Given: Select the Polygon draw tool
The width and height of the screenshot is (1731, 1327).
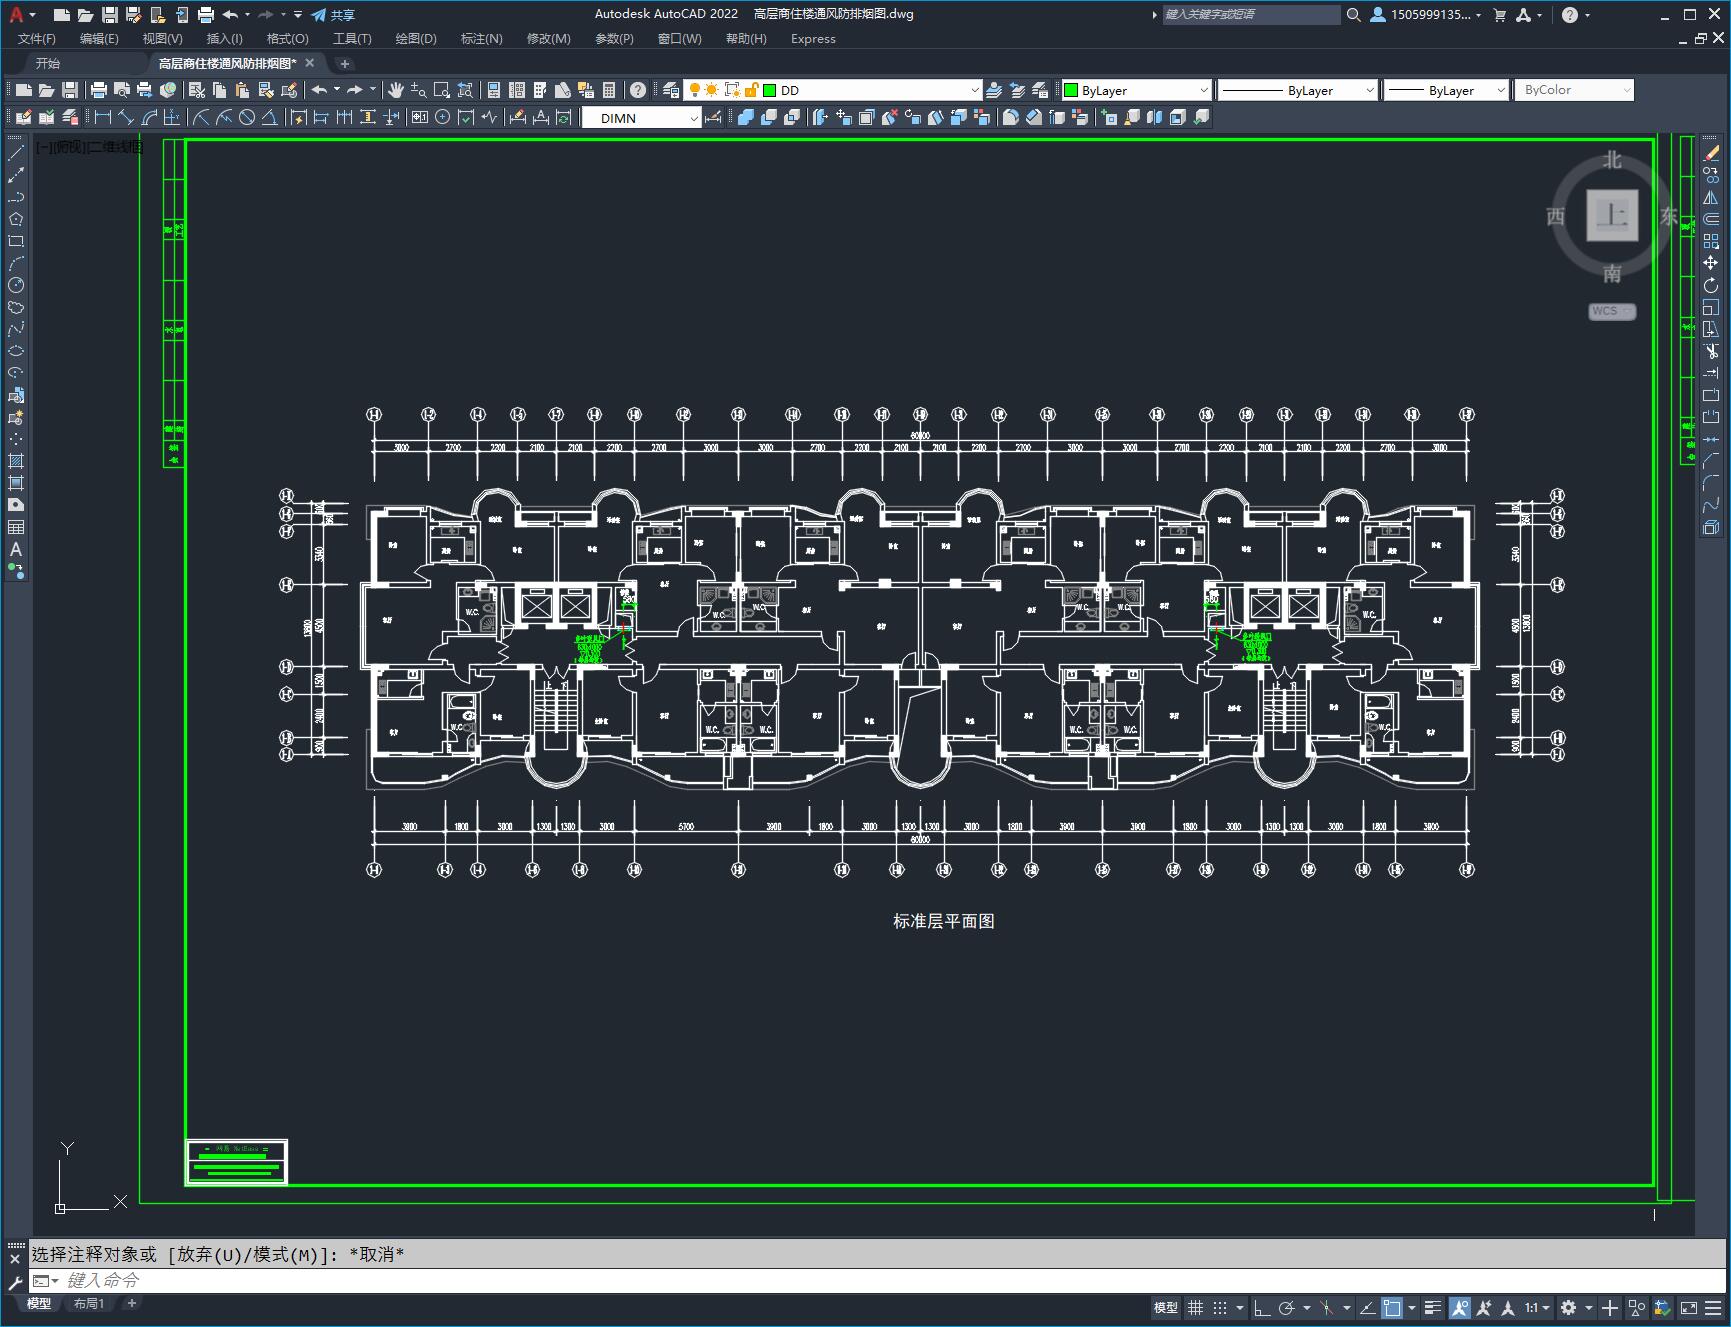Looking at the screenshot, I should [x=16, y=219].
